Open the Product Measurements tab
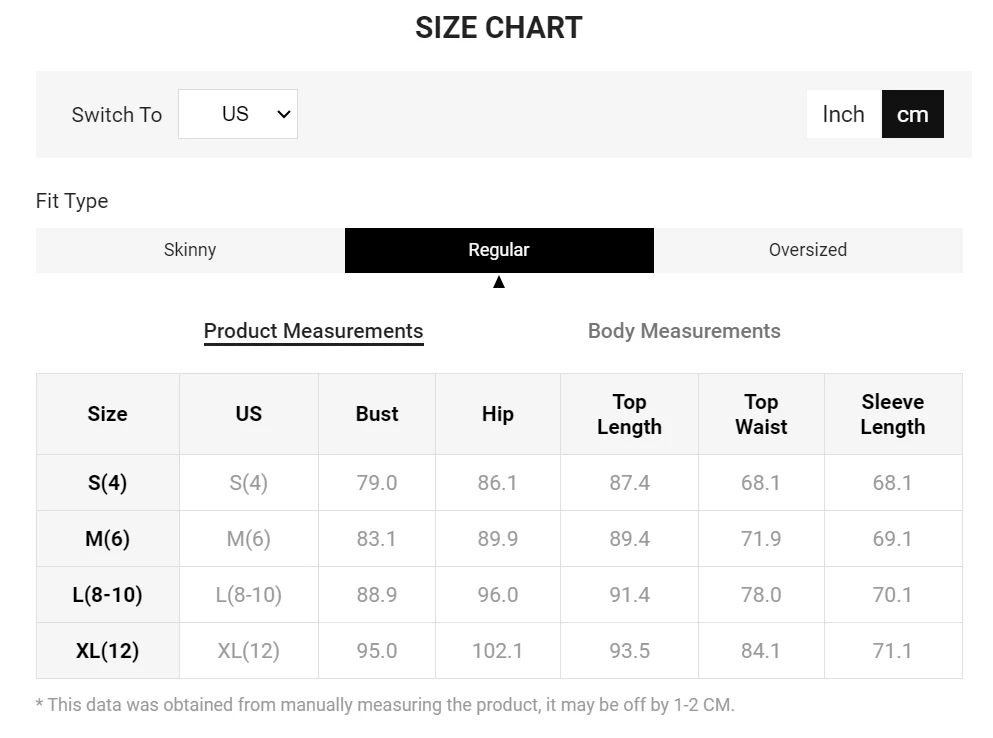993x738 pixels. click(313, 331)
